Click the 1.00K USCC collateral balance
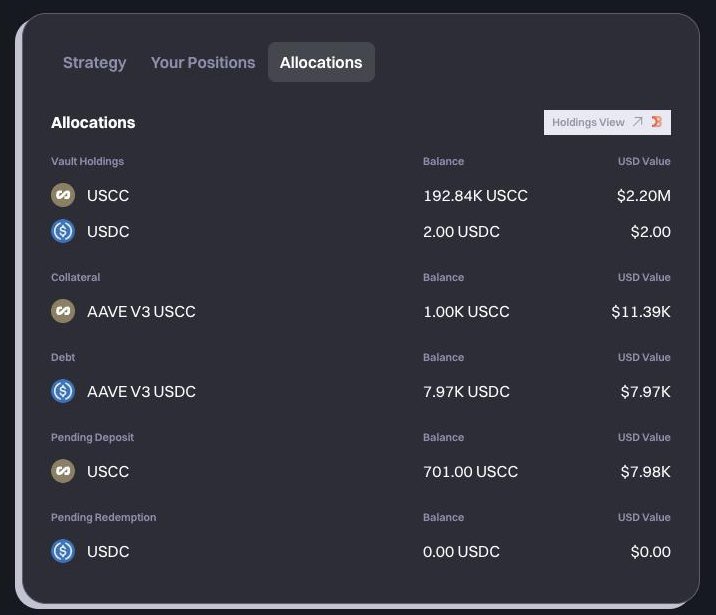 (x=466, y=311)
